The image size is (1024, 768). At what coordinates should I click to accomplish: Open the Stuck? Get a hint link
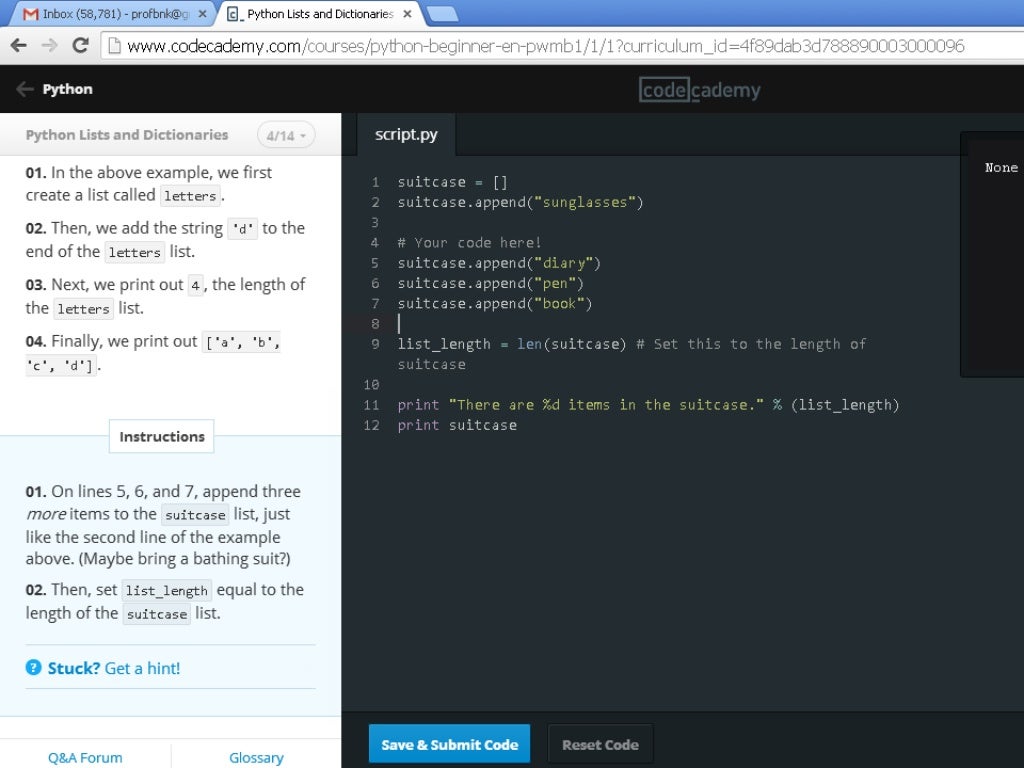(114, 668)
